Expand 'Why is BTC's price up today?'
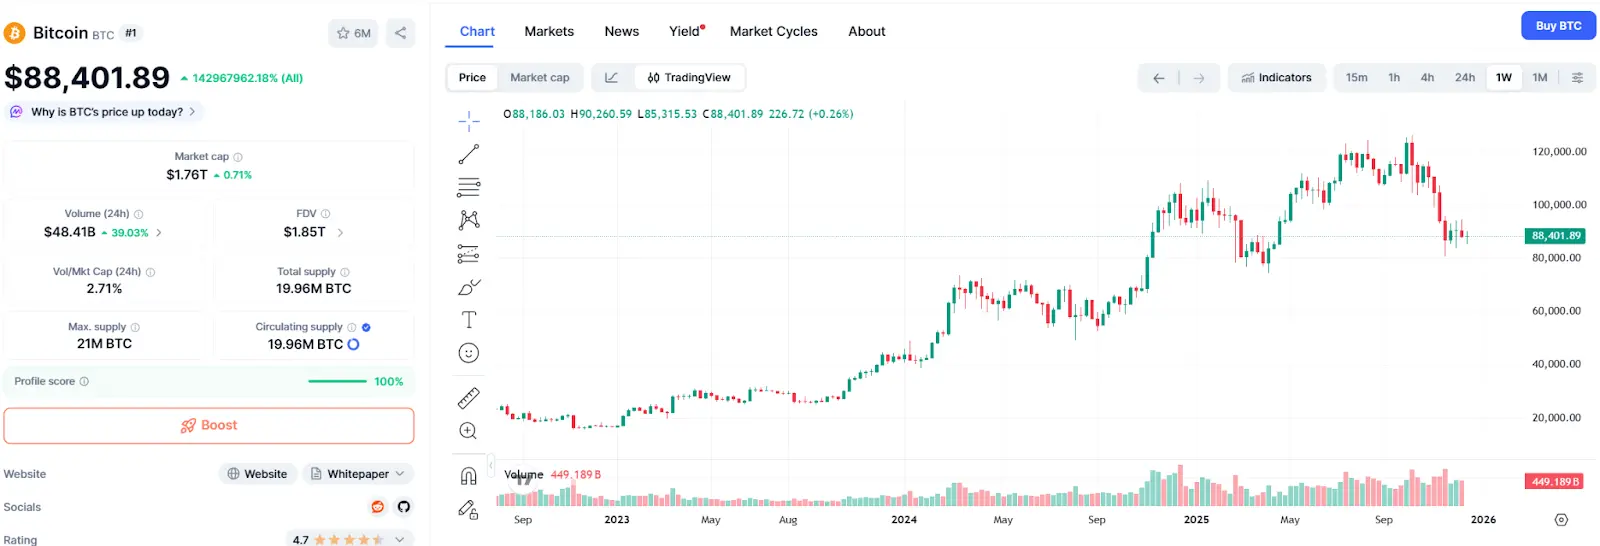Screen dimensions: 1600x546 (x=106, y=112)
